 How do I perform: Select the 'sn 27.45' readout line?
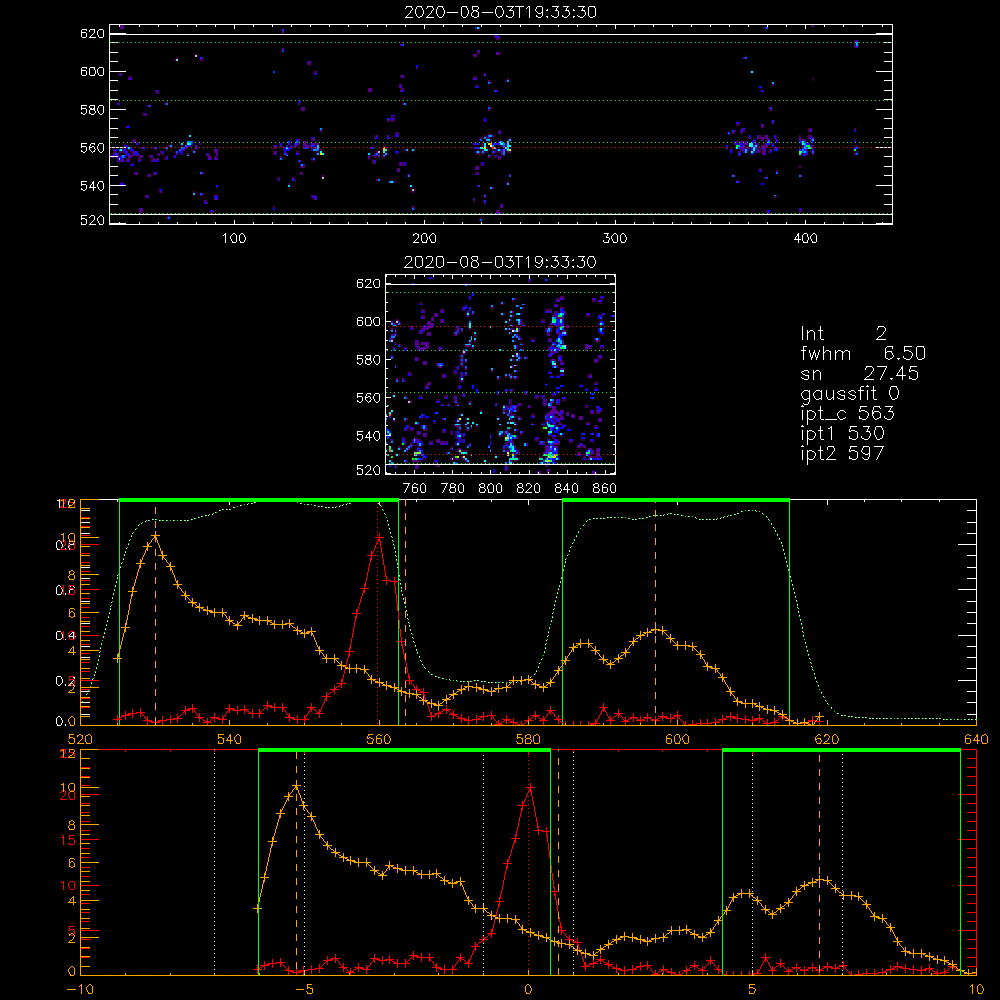point(860,373)
